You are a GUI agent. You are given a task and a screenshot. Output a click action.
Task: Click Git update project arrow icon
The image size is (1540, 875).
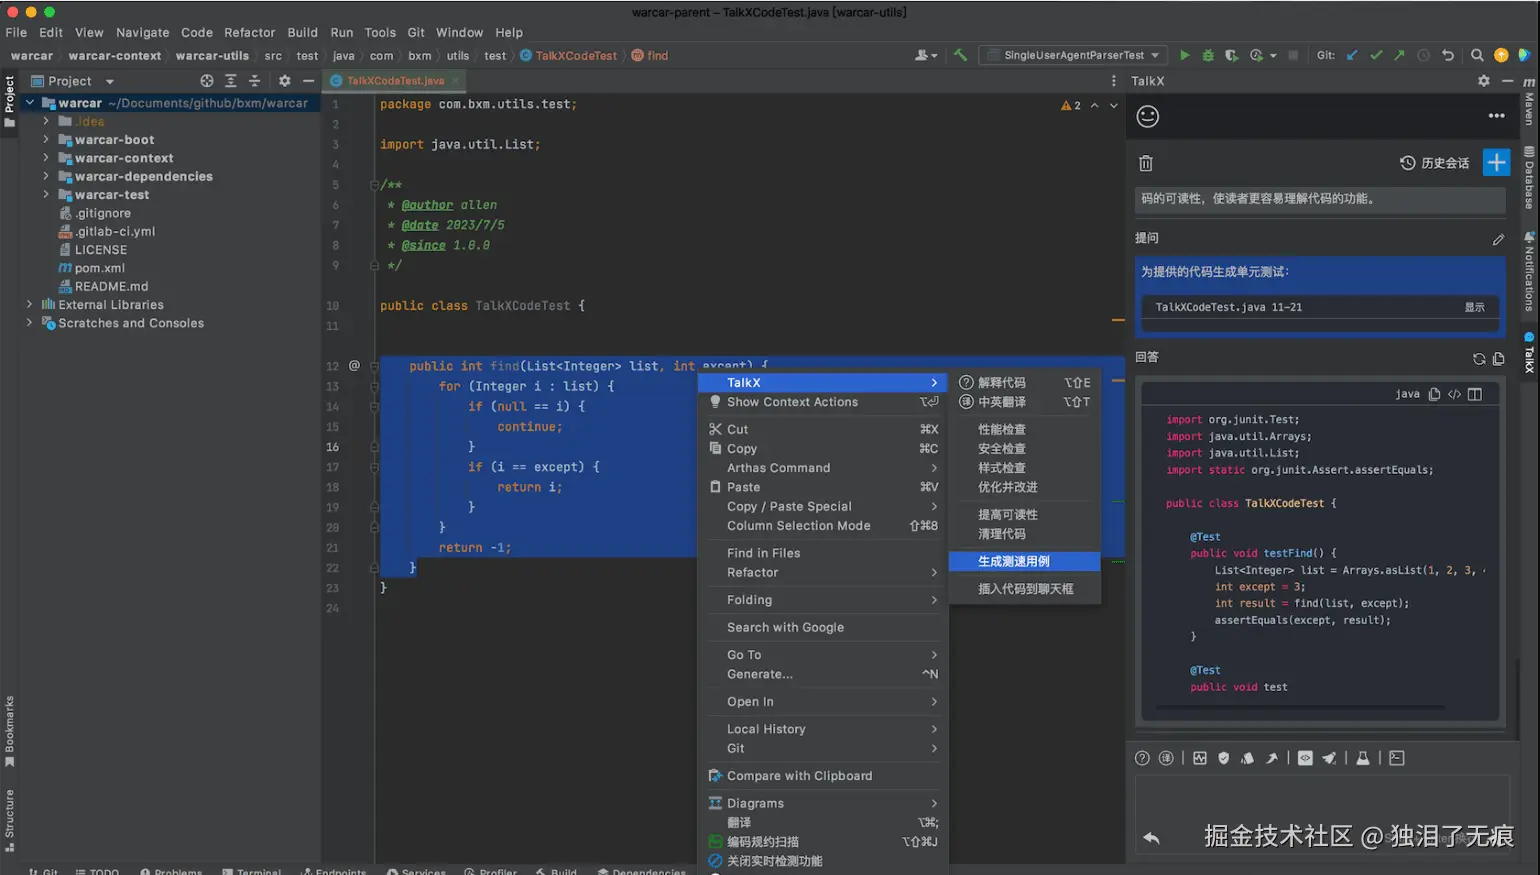pyautogui.click(x=1352, y=56)
